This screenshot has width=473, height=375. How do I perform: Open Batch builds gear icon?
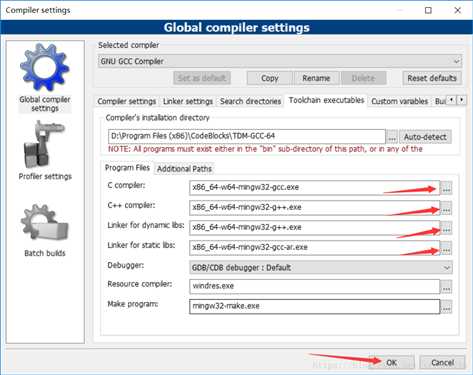tap(44, 222)
